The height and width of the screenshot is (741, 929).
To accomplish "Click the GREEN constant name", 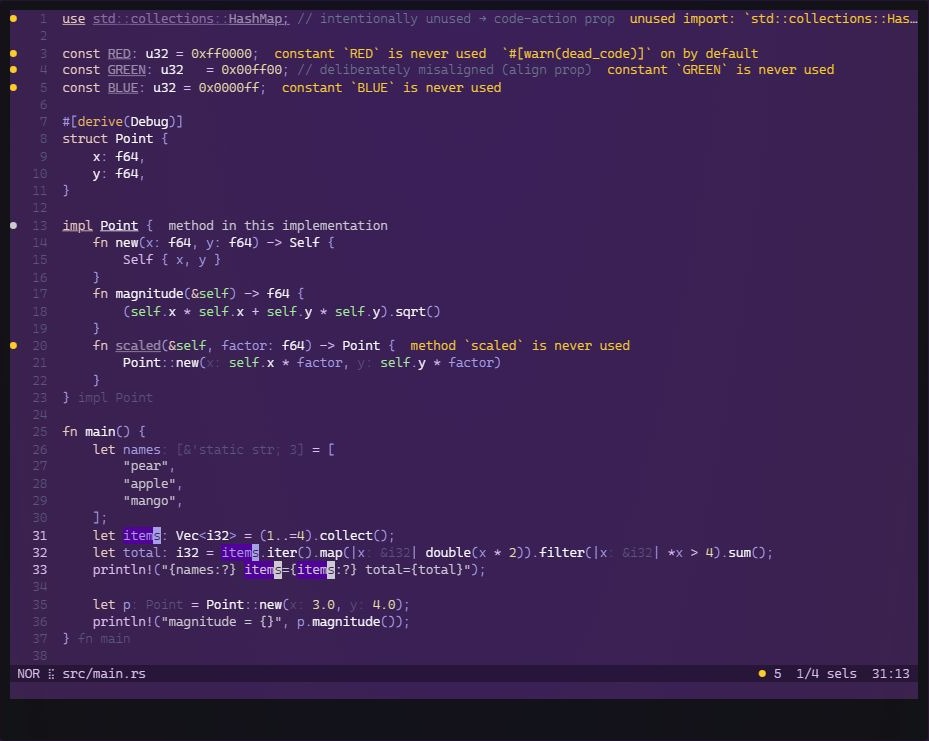I will [x=126, y=70].
